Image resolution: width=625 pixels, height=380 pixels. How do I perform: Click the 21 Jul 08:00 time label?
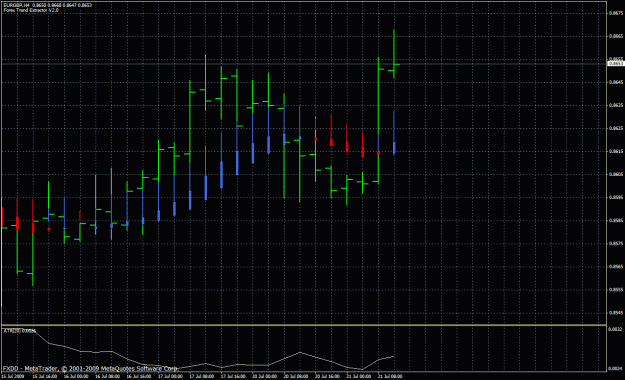[x=390, y=376]
